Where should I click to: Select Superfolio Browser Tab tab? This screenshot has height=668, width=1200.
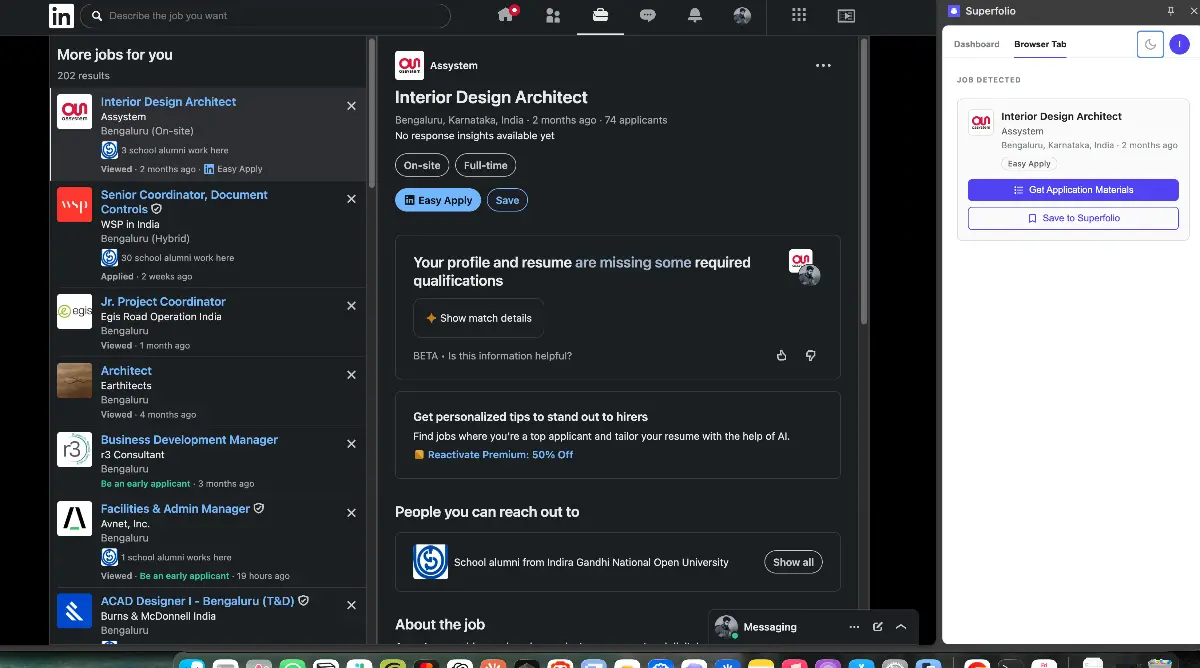1040,44
